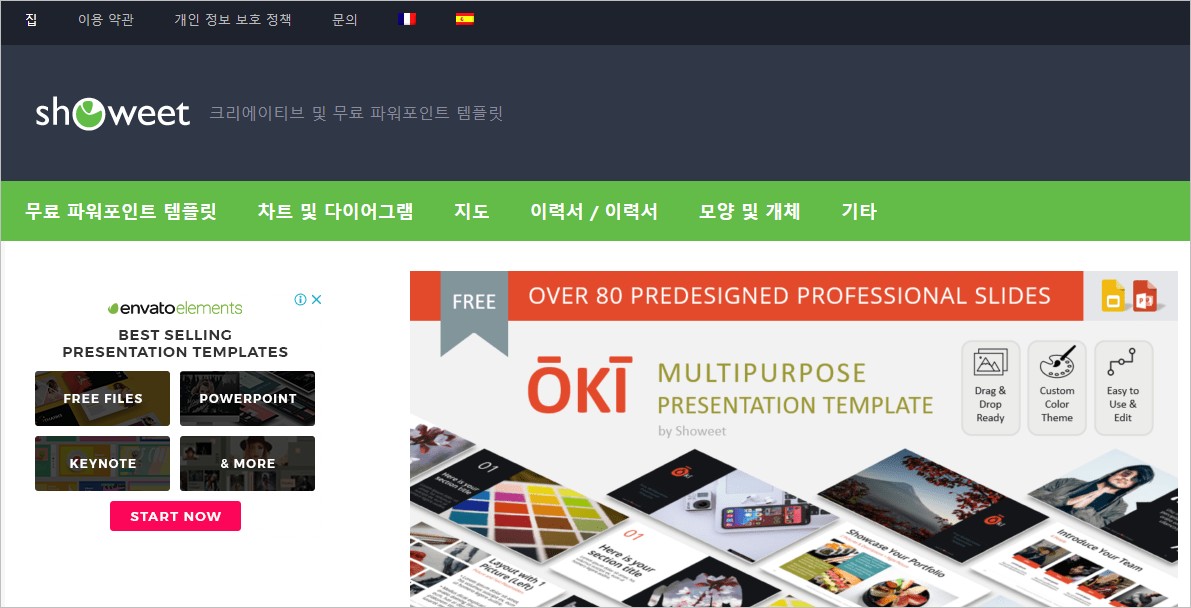Image resolution: width=1191 pixels, height=608 pixels.
Task: Click the envato elements logo
Action: click(x=175, y=308)
